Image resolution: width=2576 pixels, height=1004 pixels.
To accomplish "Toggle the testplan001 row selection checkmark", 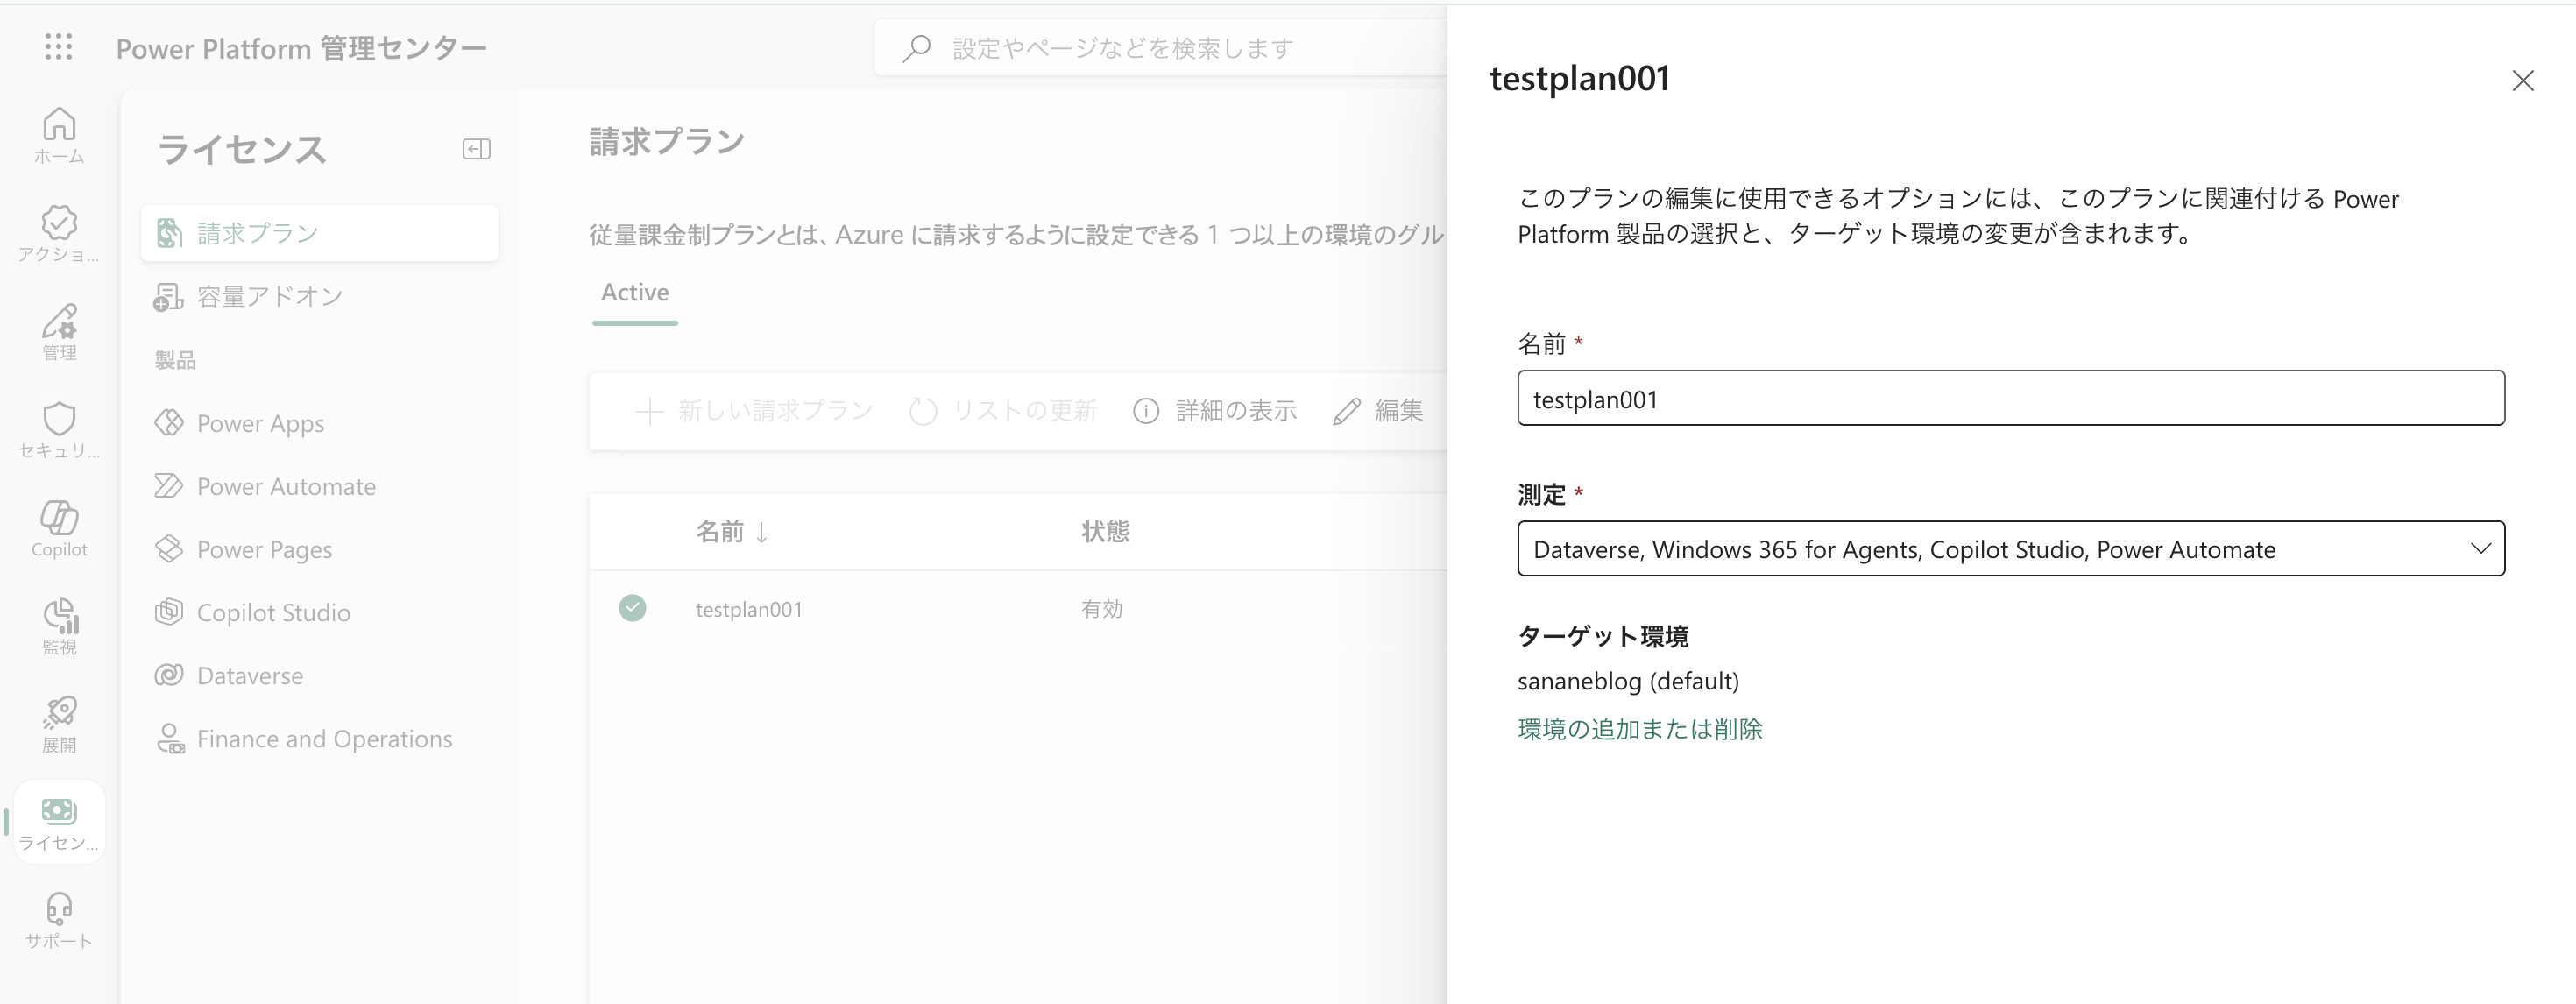I will tap(632, 608).
